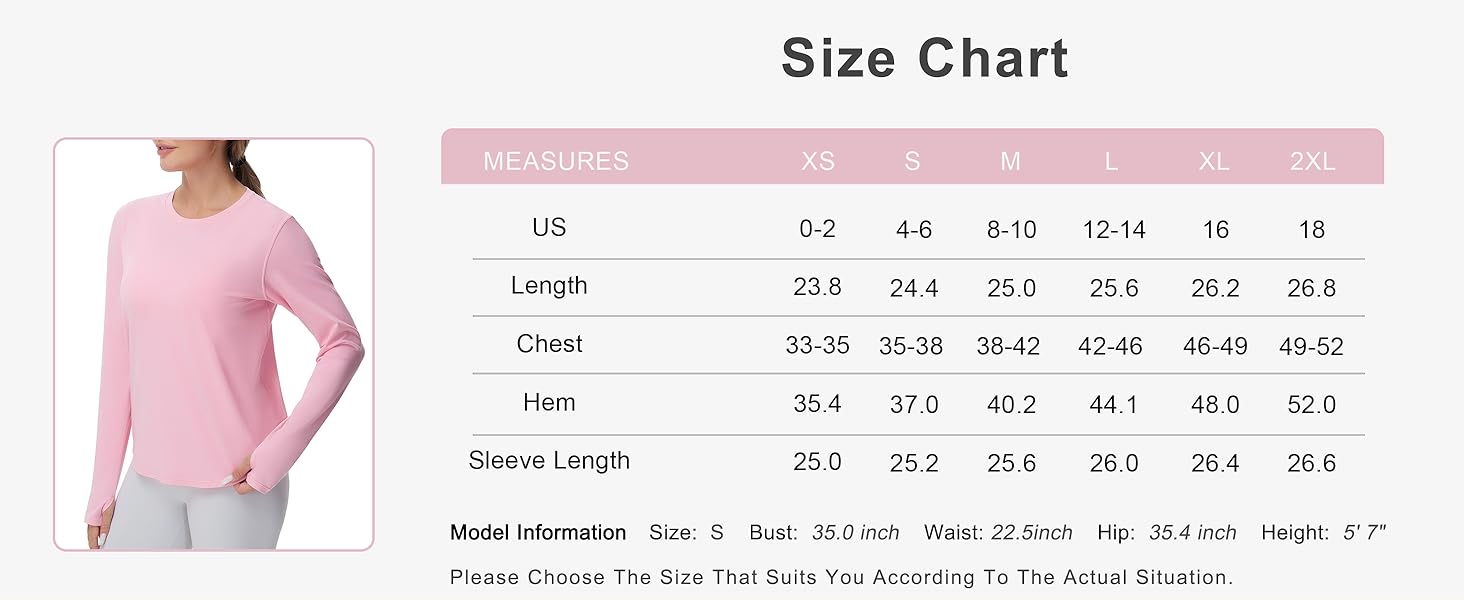Select the M size column header
1464x600 pixels.
[1010, 161]
